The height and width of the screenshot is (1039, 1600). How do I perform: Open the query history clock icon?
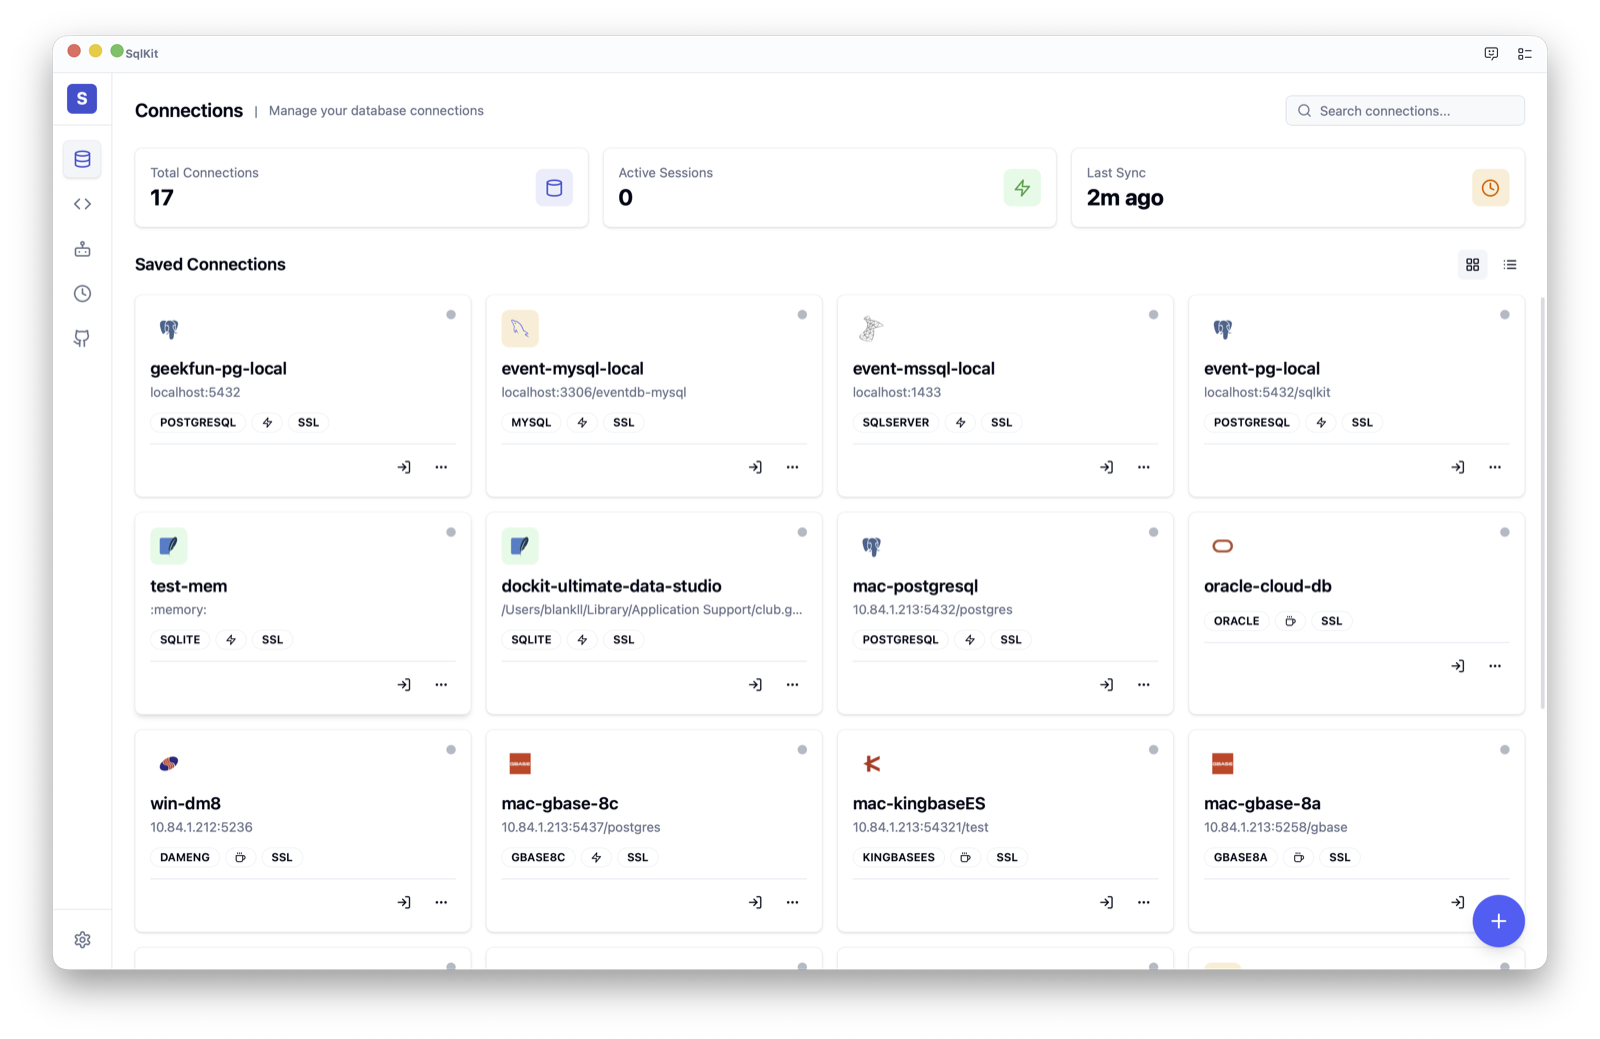pos(82,293)
